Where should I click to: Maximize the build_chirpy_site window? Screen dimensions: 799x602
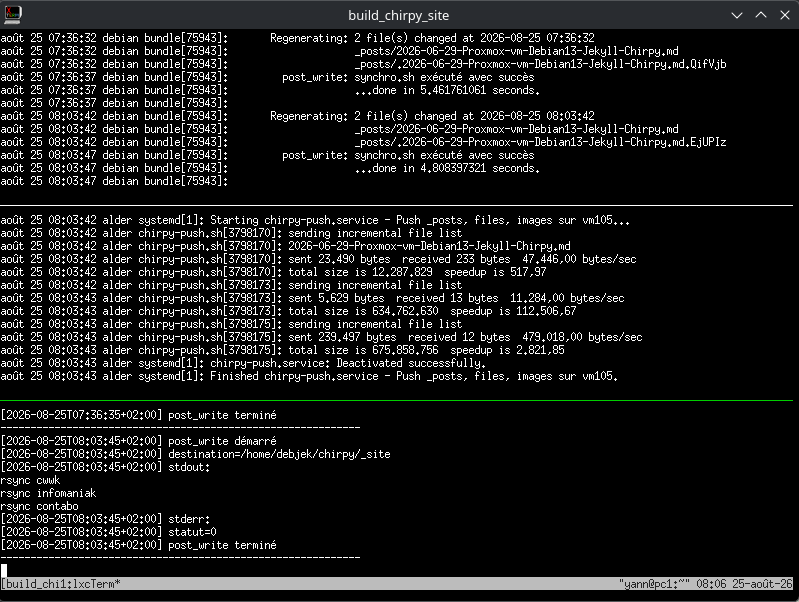761,15
